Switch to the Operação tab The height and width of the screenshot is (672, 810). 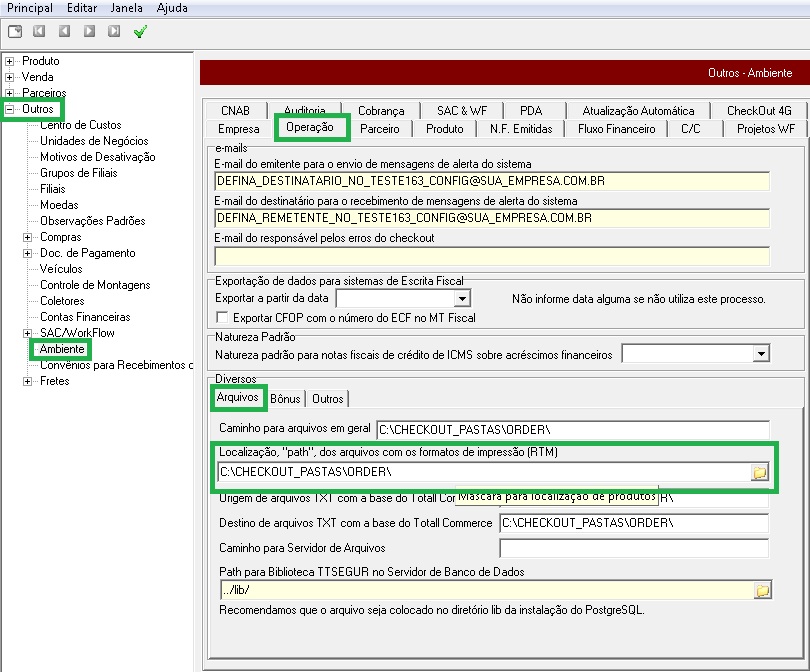point(310,127)
